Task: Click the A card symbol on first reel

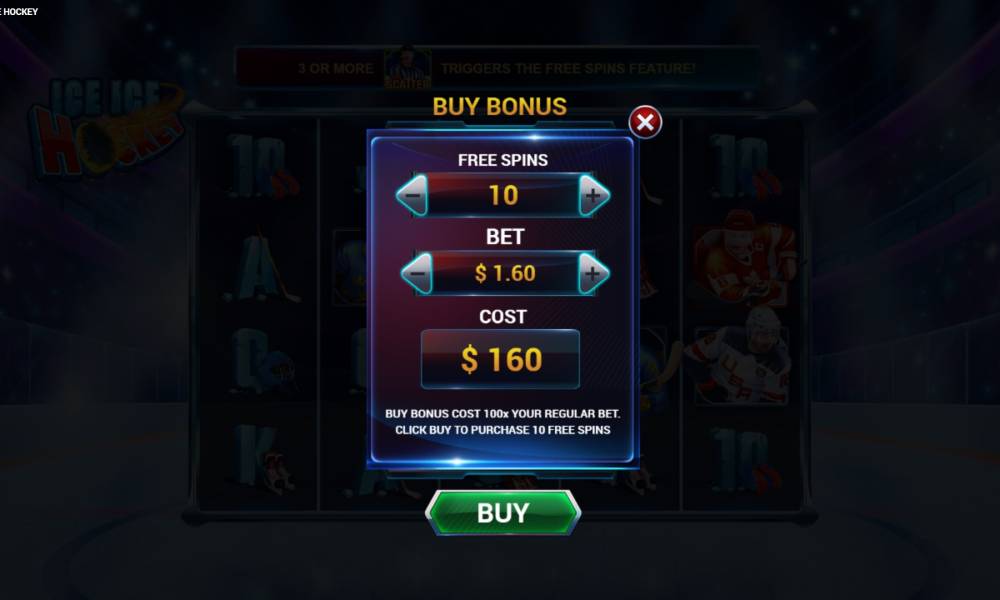Action: (x=260, y=268)
